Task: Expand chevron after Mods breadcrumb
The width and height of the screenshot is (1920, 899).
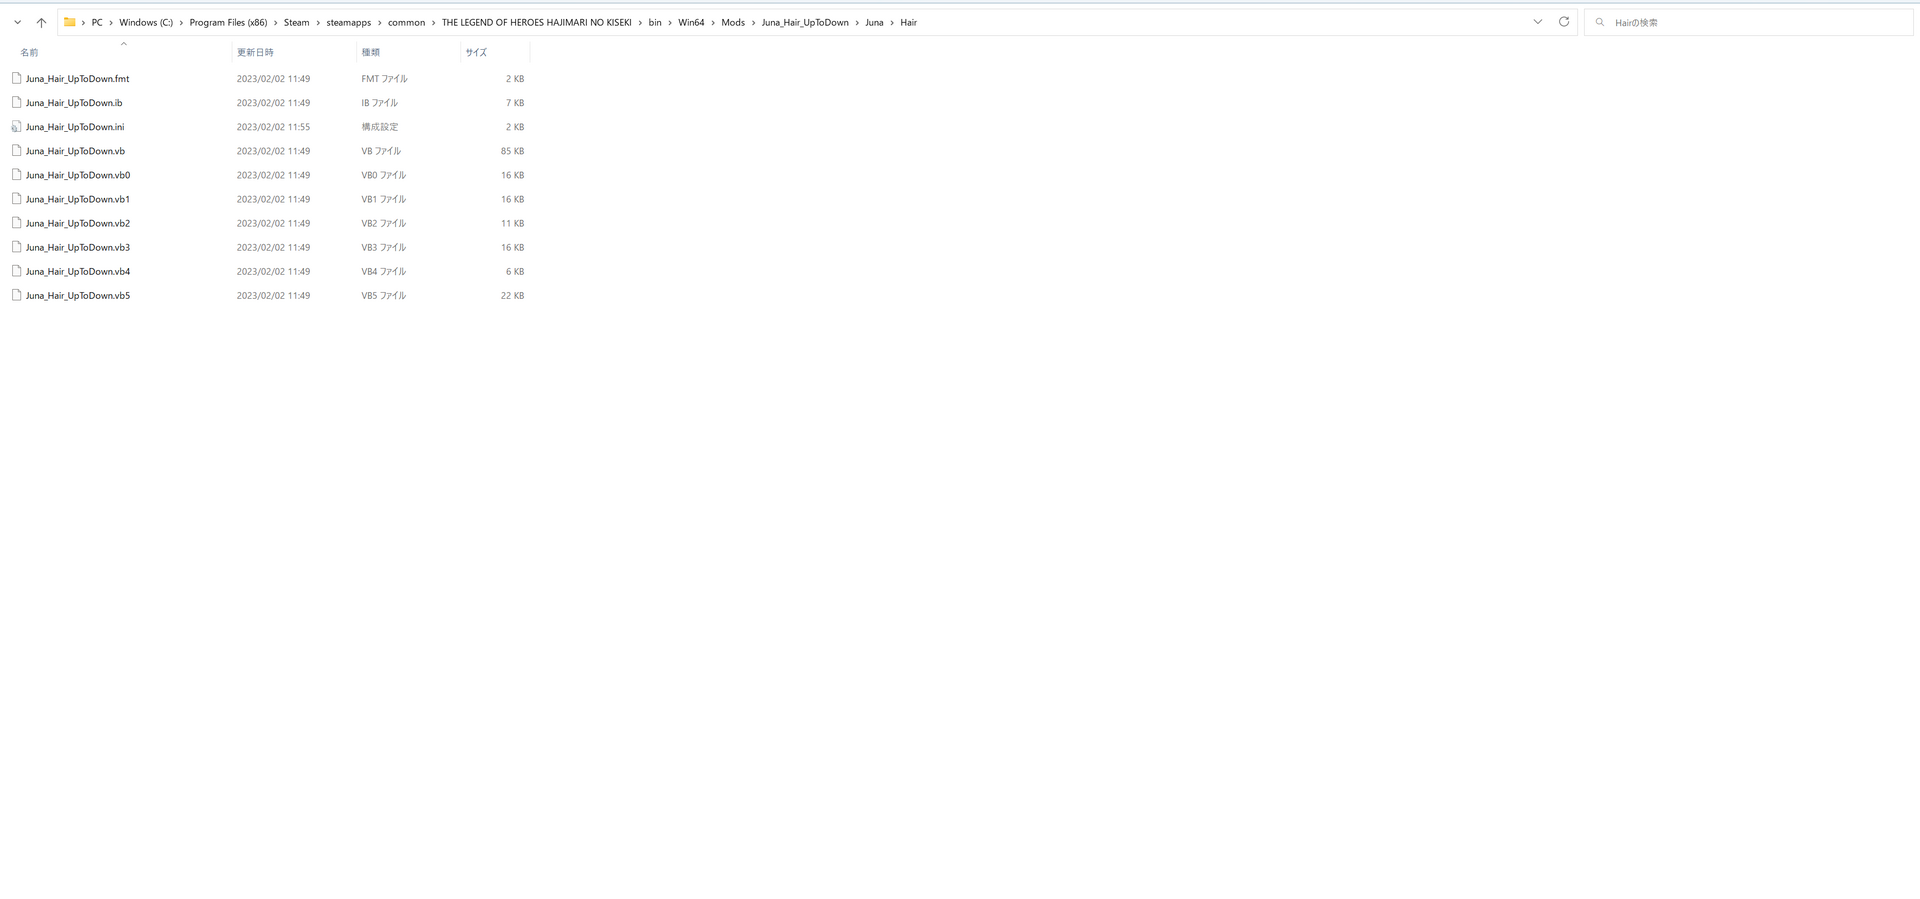Action: [754, 22]
